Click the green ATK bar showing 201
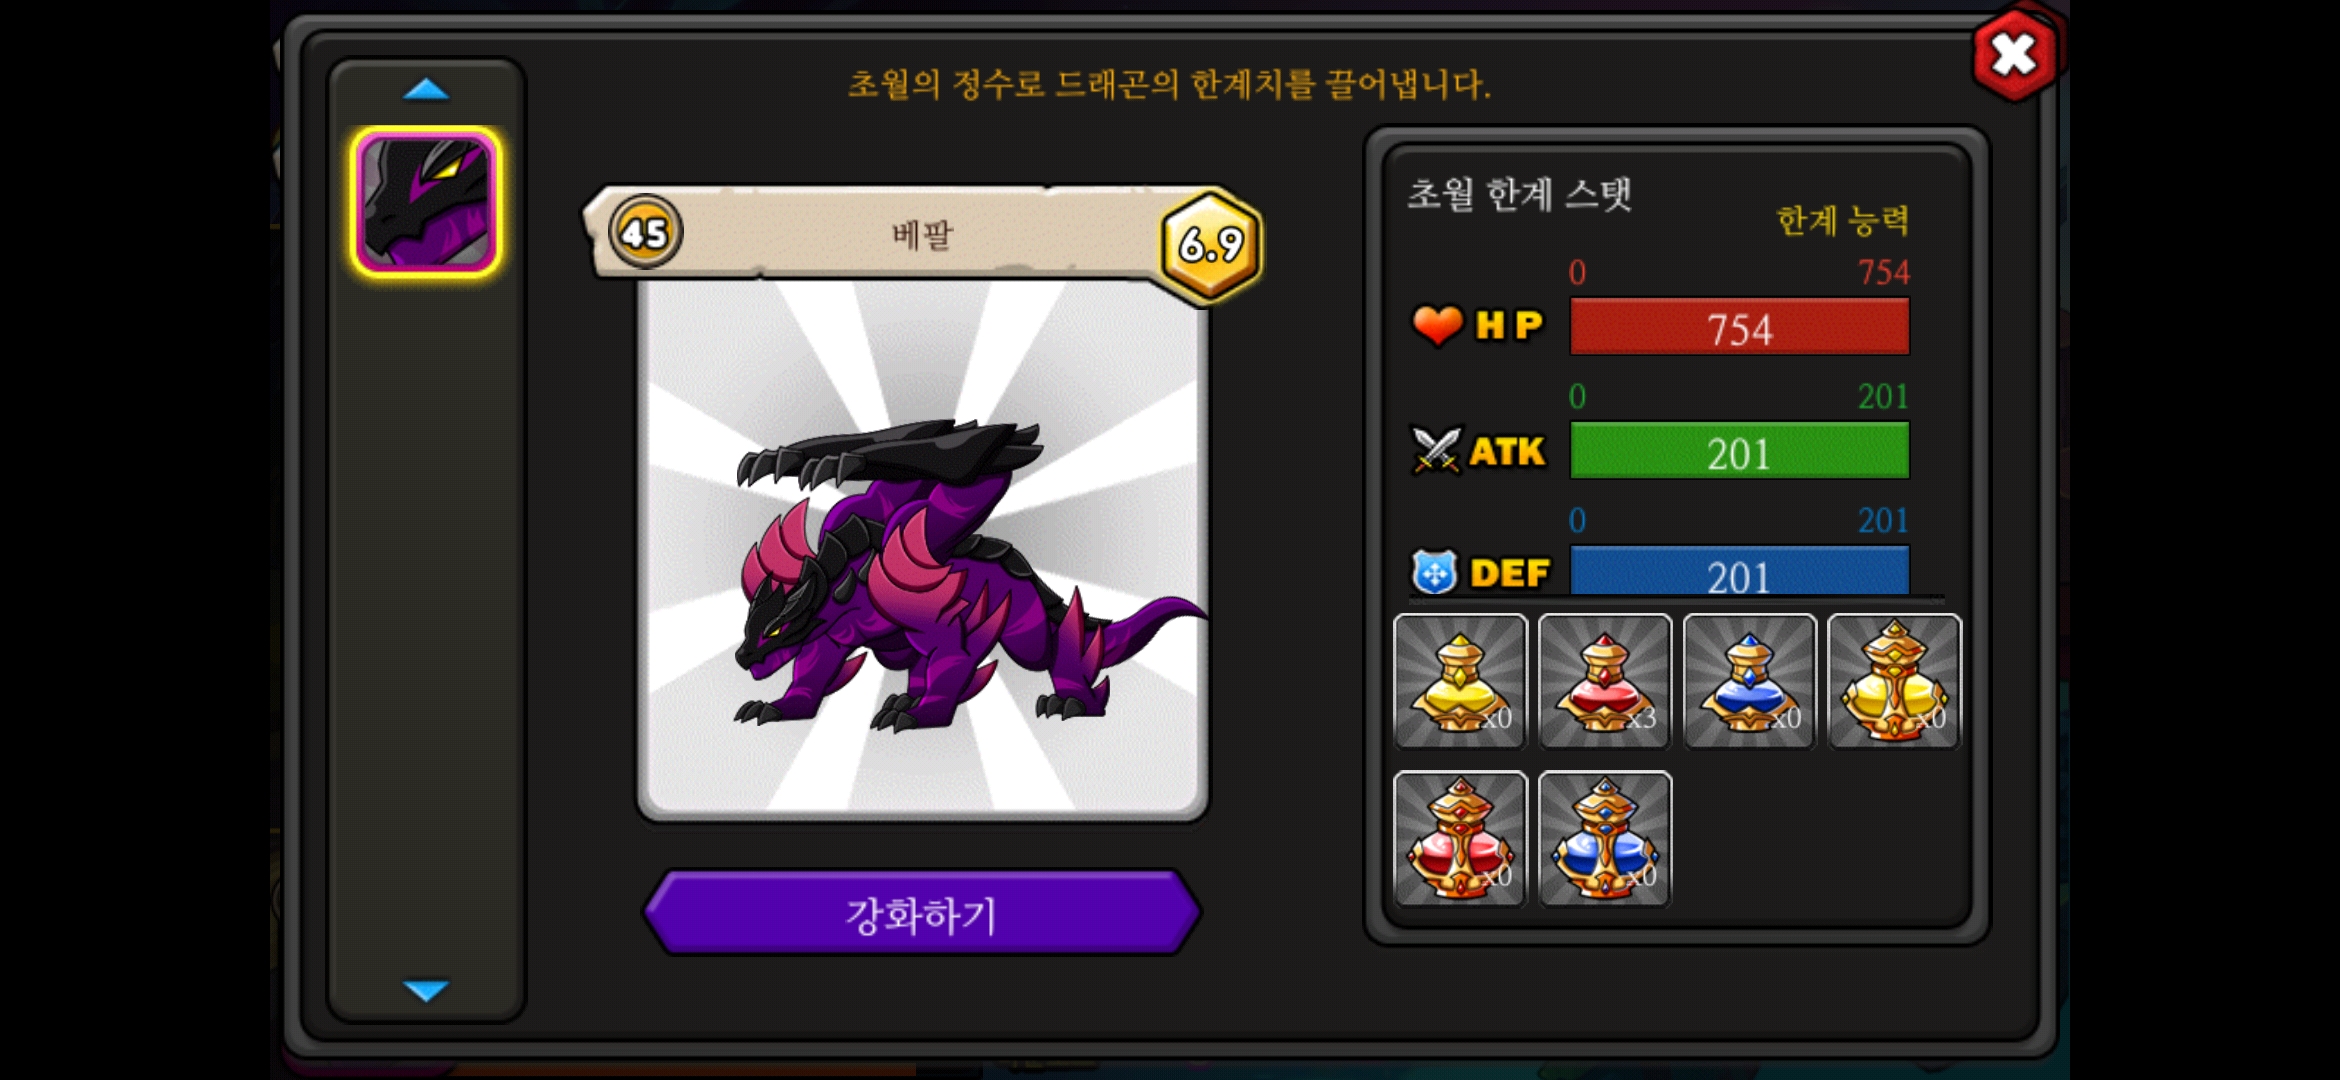Viewport: 2340px width, 1080px height. coord(1740,451)
